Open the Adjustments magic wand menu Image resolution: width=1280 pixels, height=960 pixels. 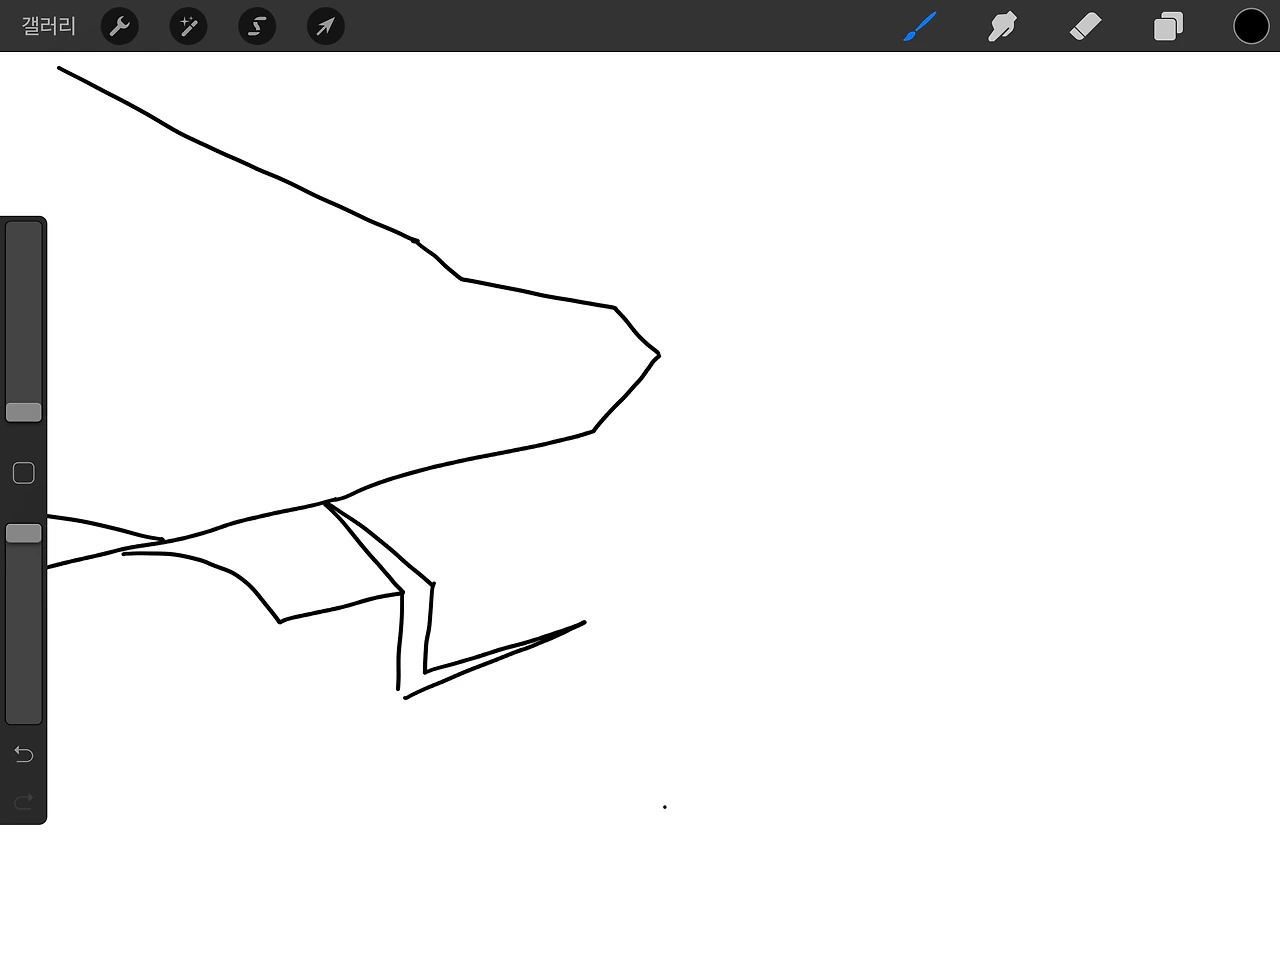pyautogui.click(x=188, y=26)
